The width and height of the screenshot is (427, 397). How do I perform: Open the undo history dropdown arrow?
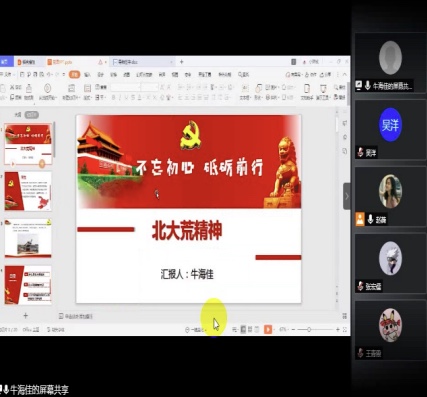pyautogui.click(x=53, y=74)
